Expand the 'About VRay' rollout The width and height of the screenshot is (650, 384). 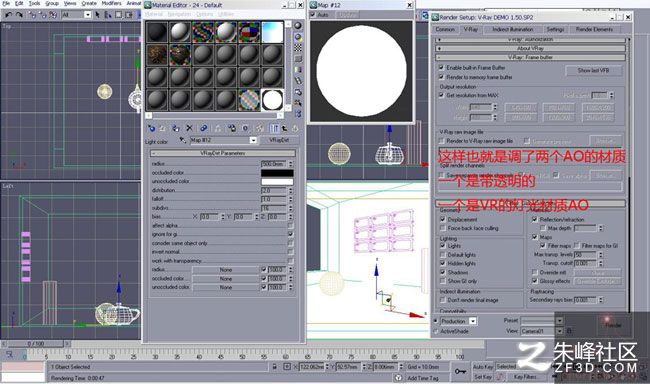click(x=530, y=48)
